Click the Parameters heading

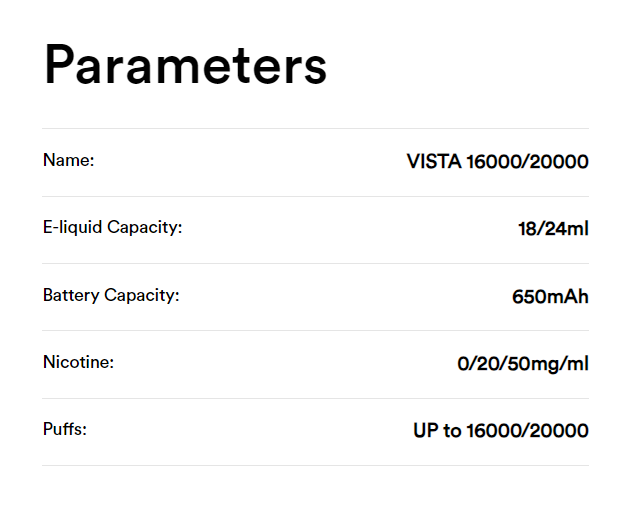pyautogui.click(x=186, y=65)
